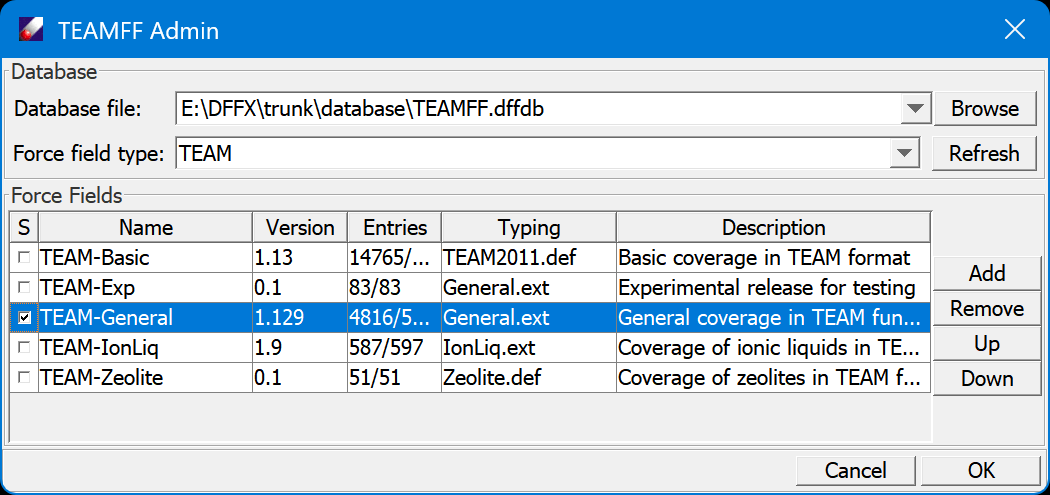Click version cell 1.13
The image size is (1050, 495).
click(300, 258)
